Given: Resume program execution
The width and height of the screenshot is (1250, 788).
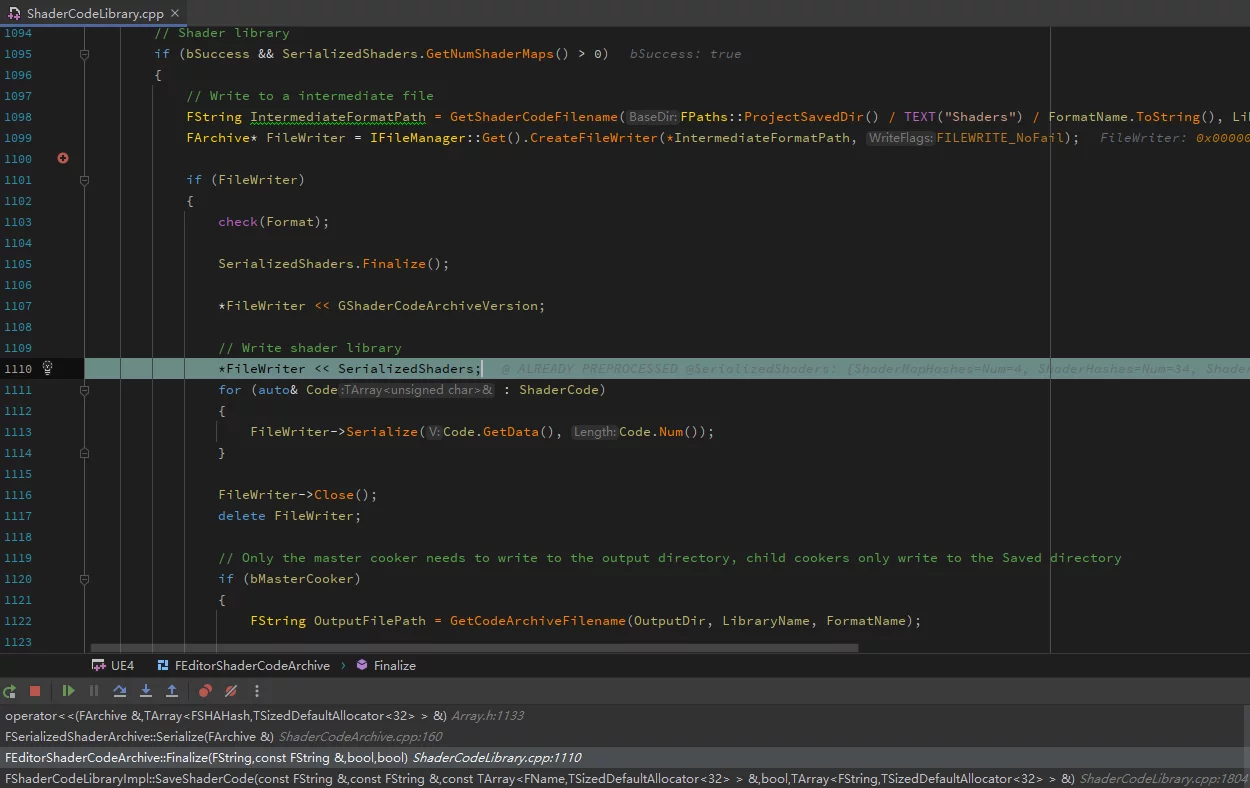Looking at the screenshot, I should pos(68,691).
